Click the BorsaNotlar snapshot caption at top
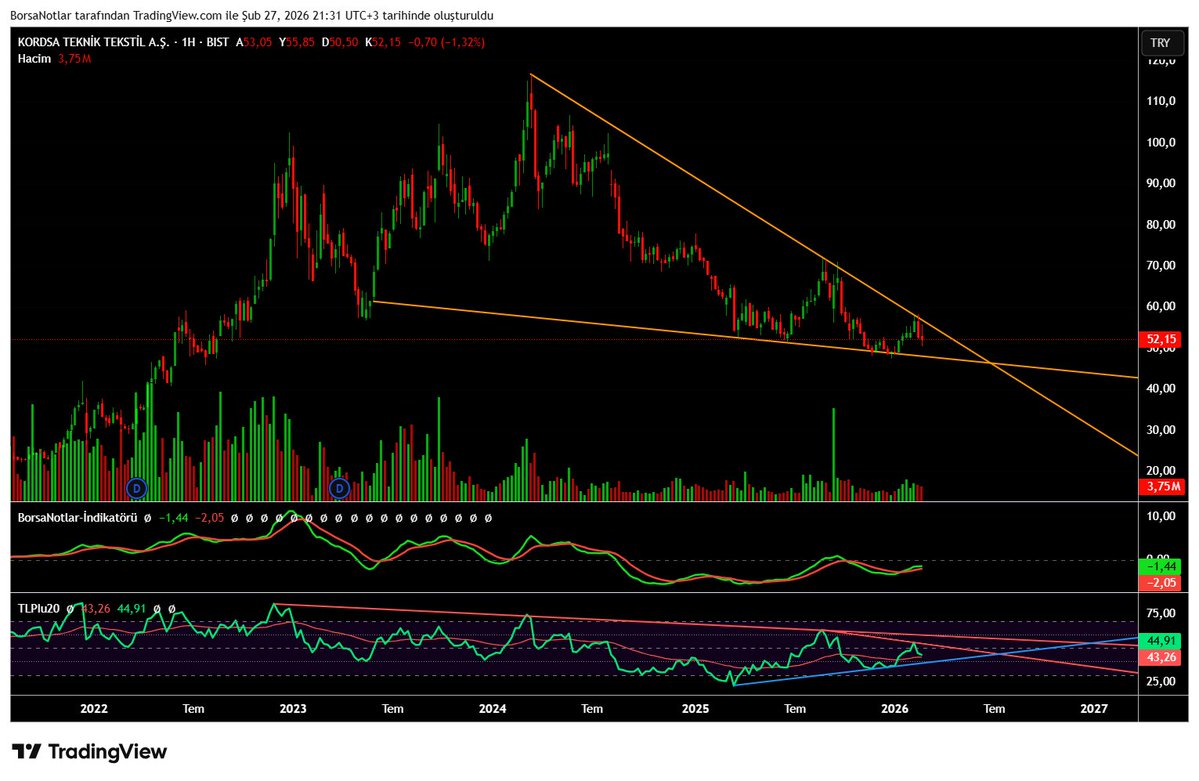 (x=252, y=15)
